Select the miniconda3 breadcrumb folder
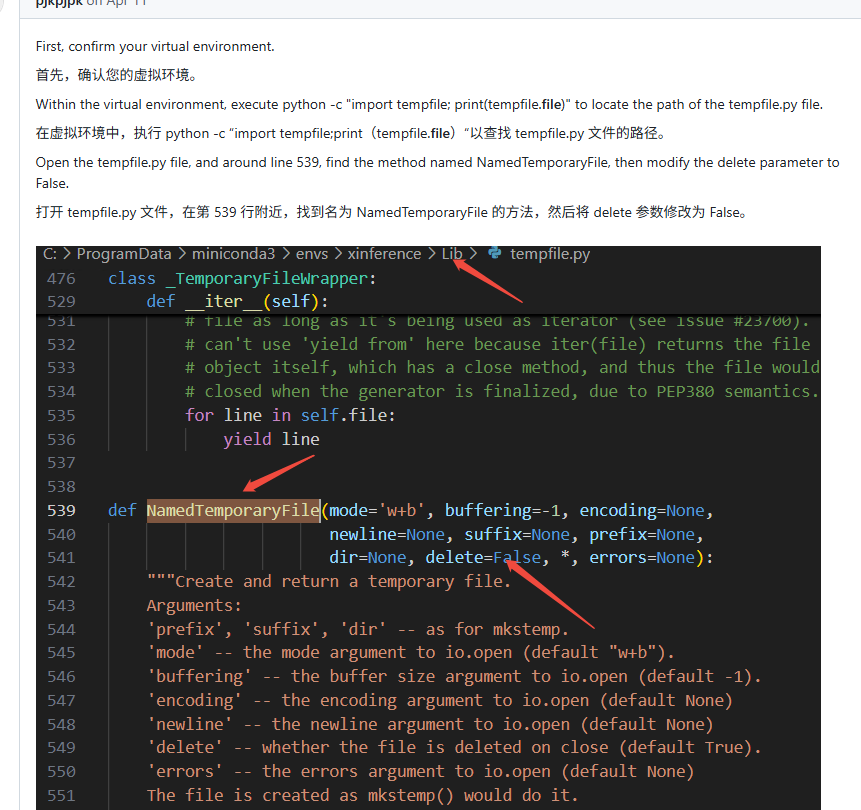This screenshot has height=810, width=861. tap(233, 254)
